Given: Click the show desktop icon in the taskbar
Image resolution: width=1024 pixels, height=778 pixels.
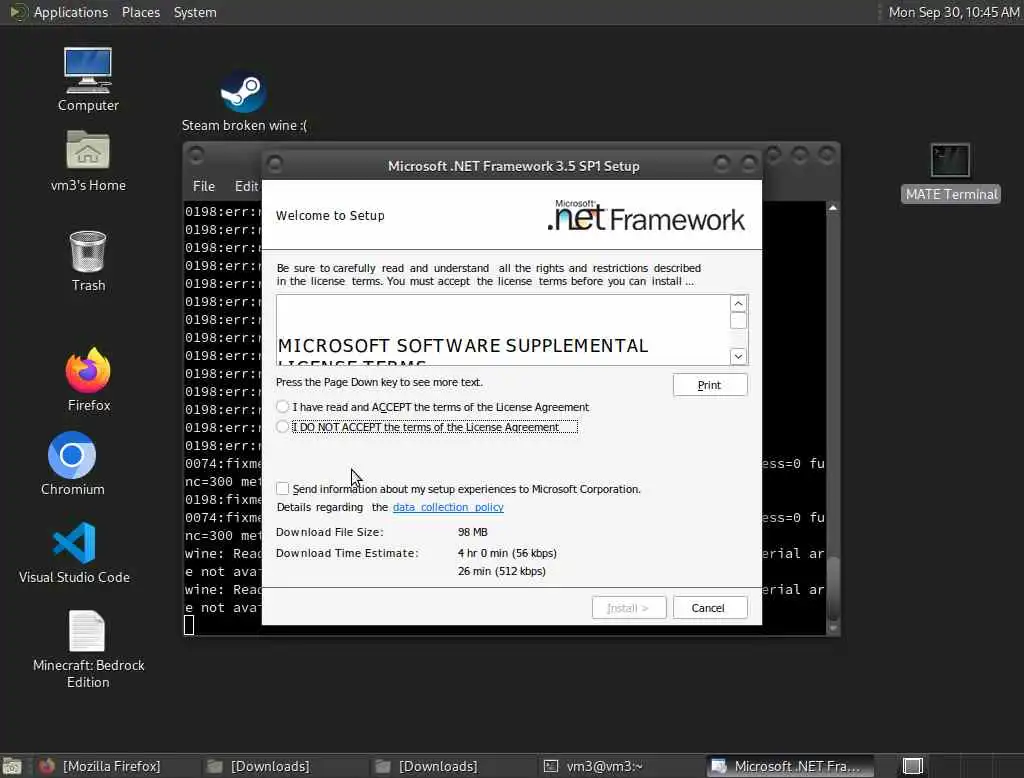Looking at the screenshot, I should pyautogui.click(x=12, y=766).
